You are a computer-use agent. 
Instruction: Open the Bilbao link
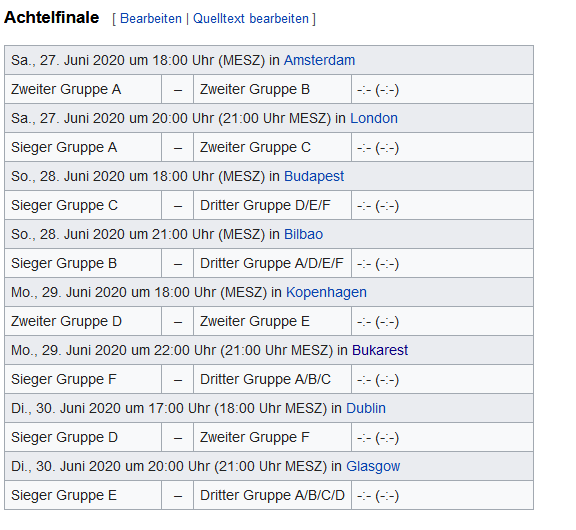[x=303, y=234]
